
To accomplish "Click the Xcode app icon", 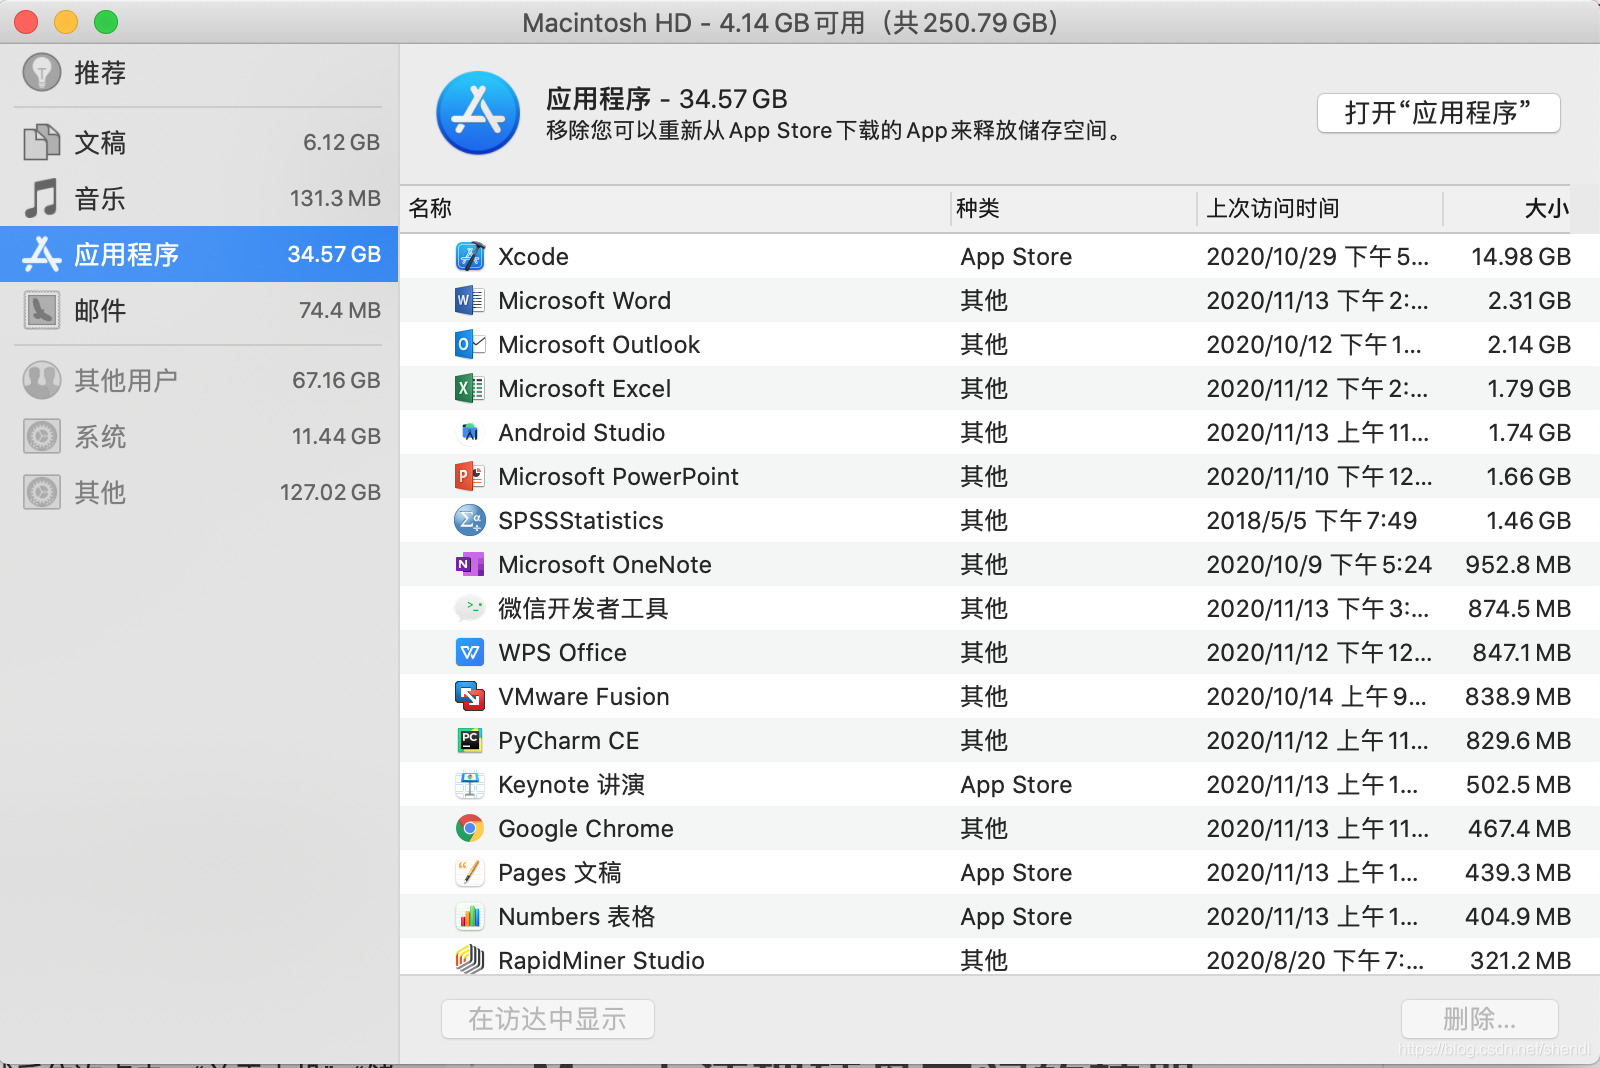I will (470, 257).
